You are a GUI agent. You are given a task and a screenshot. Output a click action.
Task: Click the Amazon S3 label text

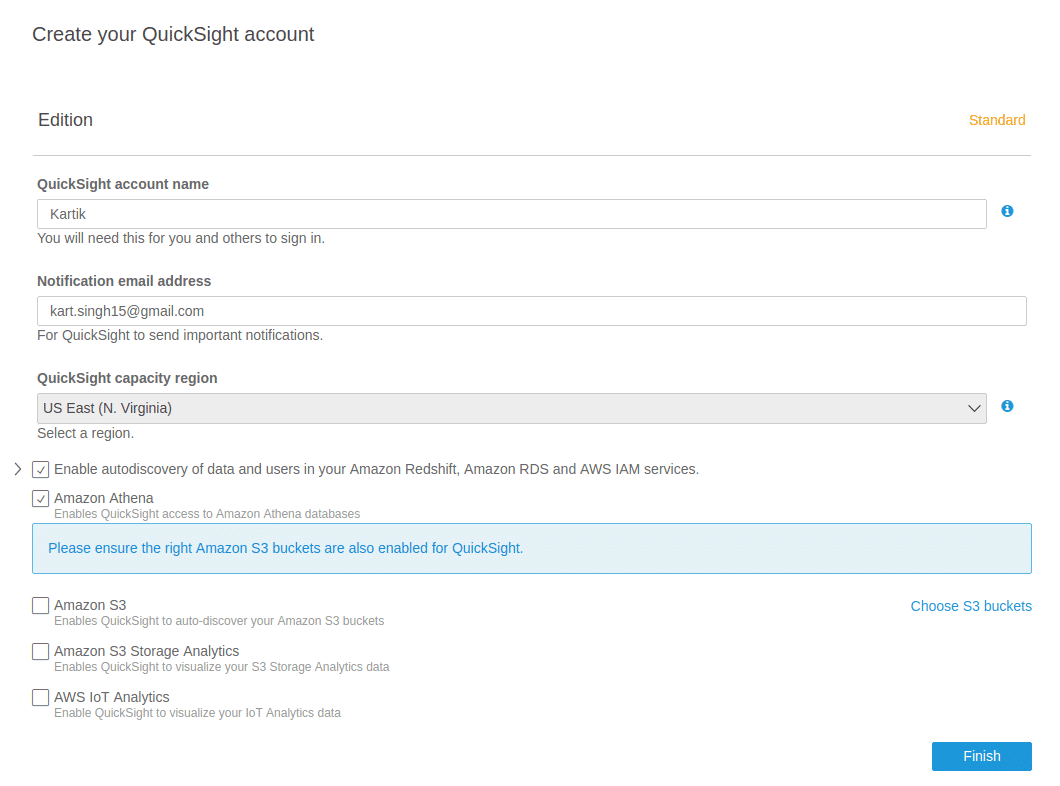90,605
